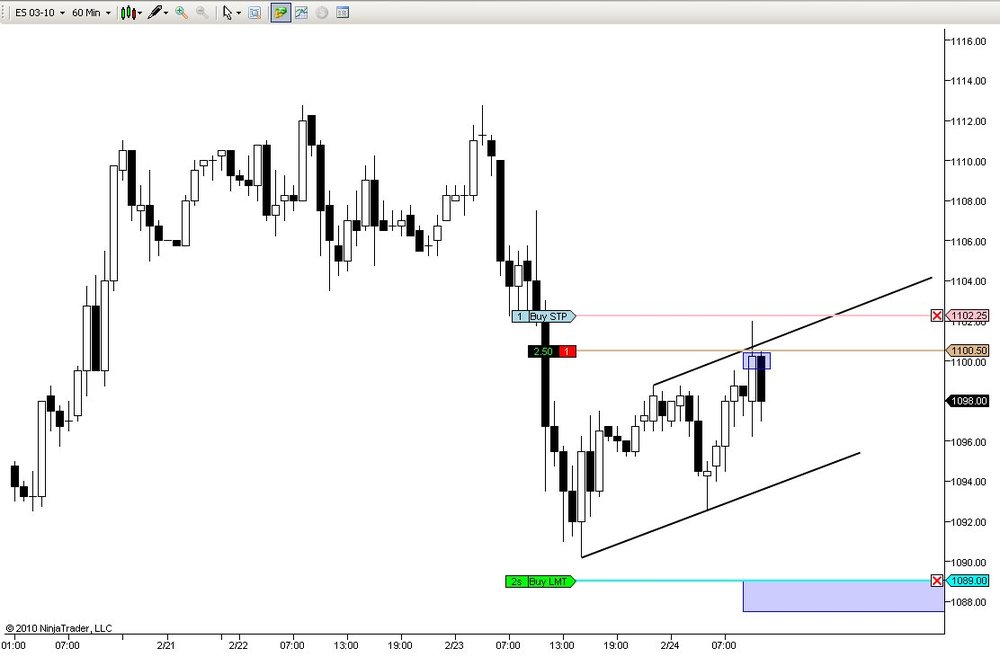The image size is (1000, 657).
Task: Click the cyan 1089.00 order price tag
Action: pos(968,580)
